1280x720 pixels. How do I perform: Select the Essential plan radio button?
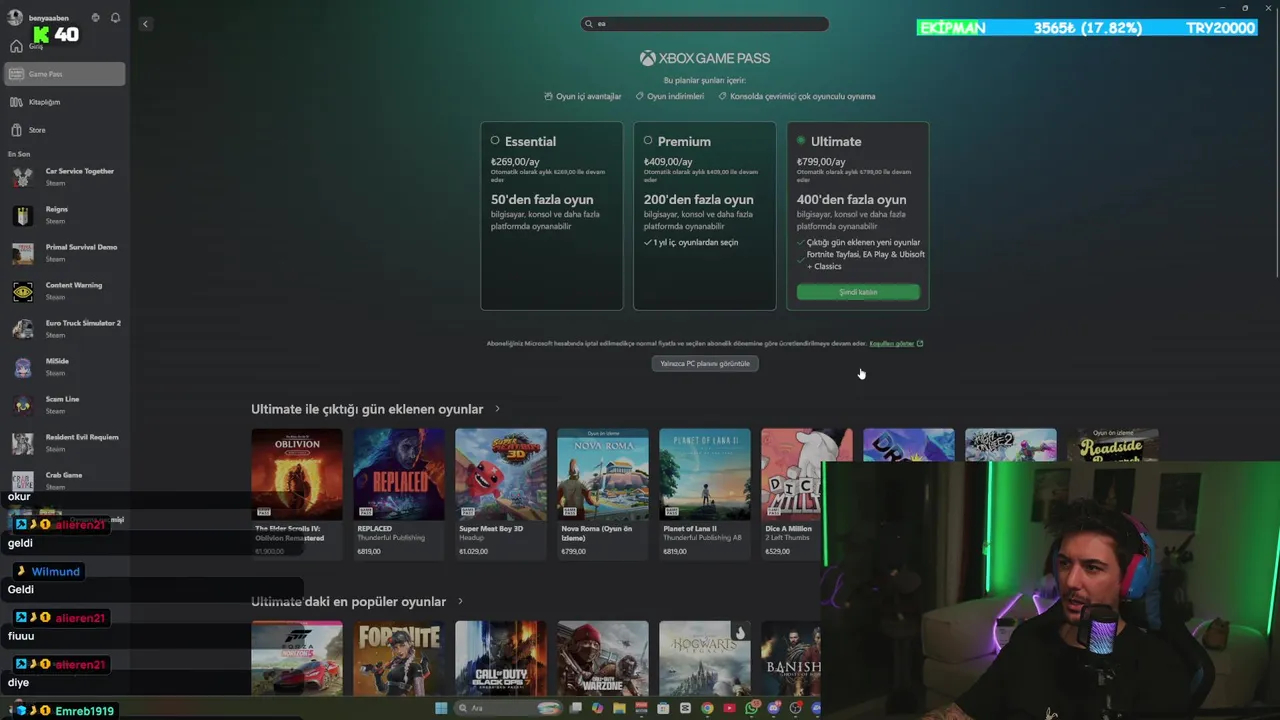(x=495, y=141)
